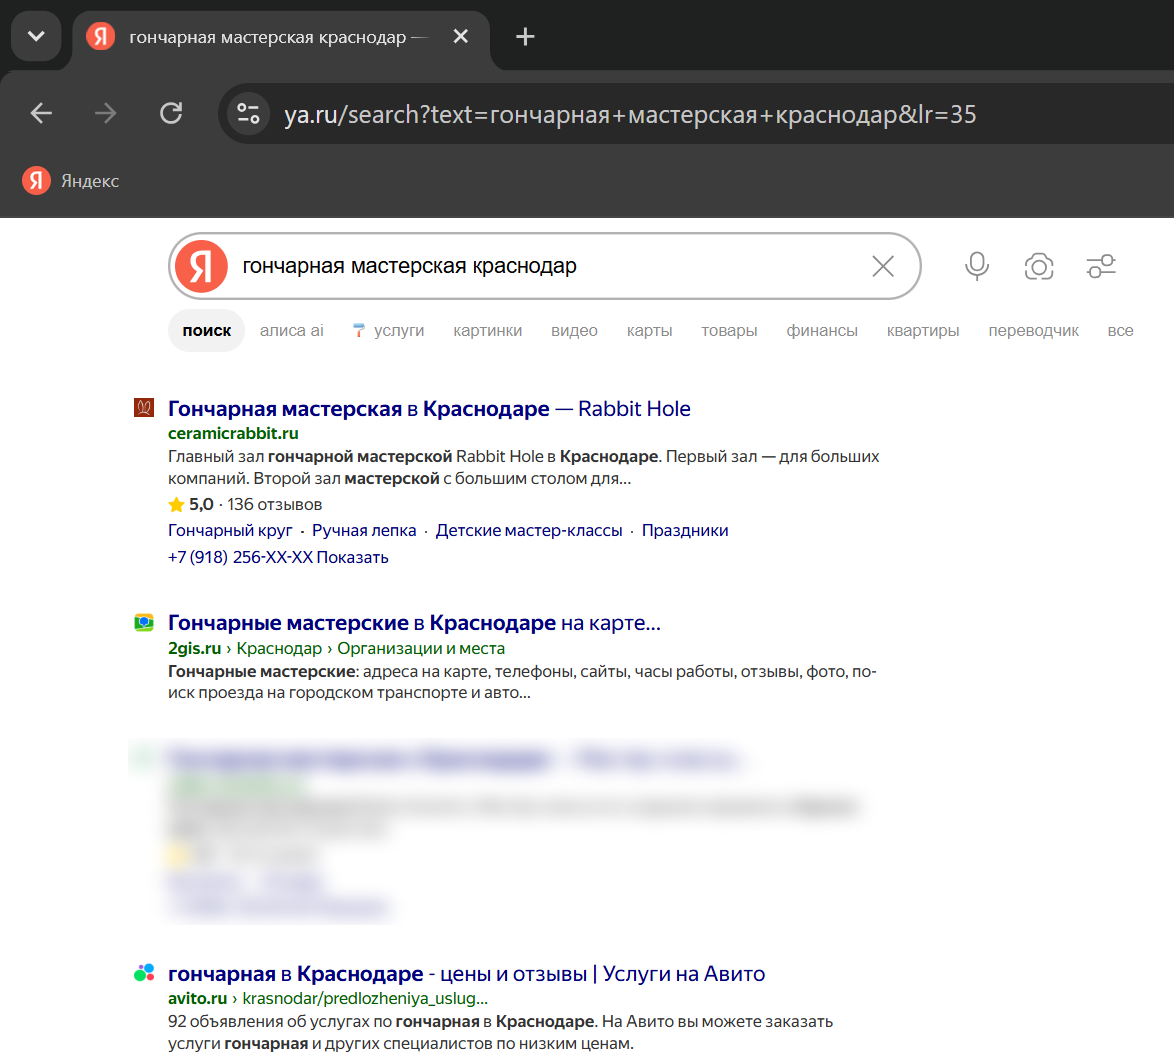Switch to алиса ai tab
Viewport: 1174px width, 1055px height.
(x=291, y=330)
